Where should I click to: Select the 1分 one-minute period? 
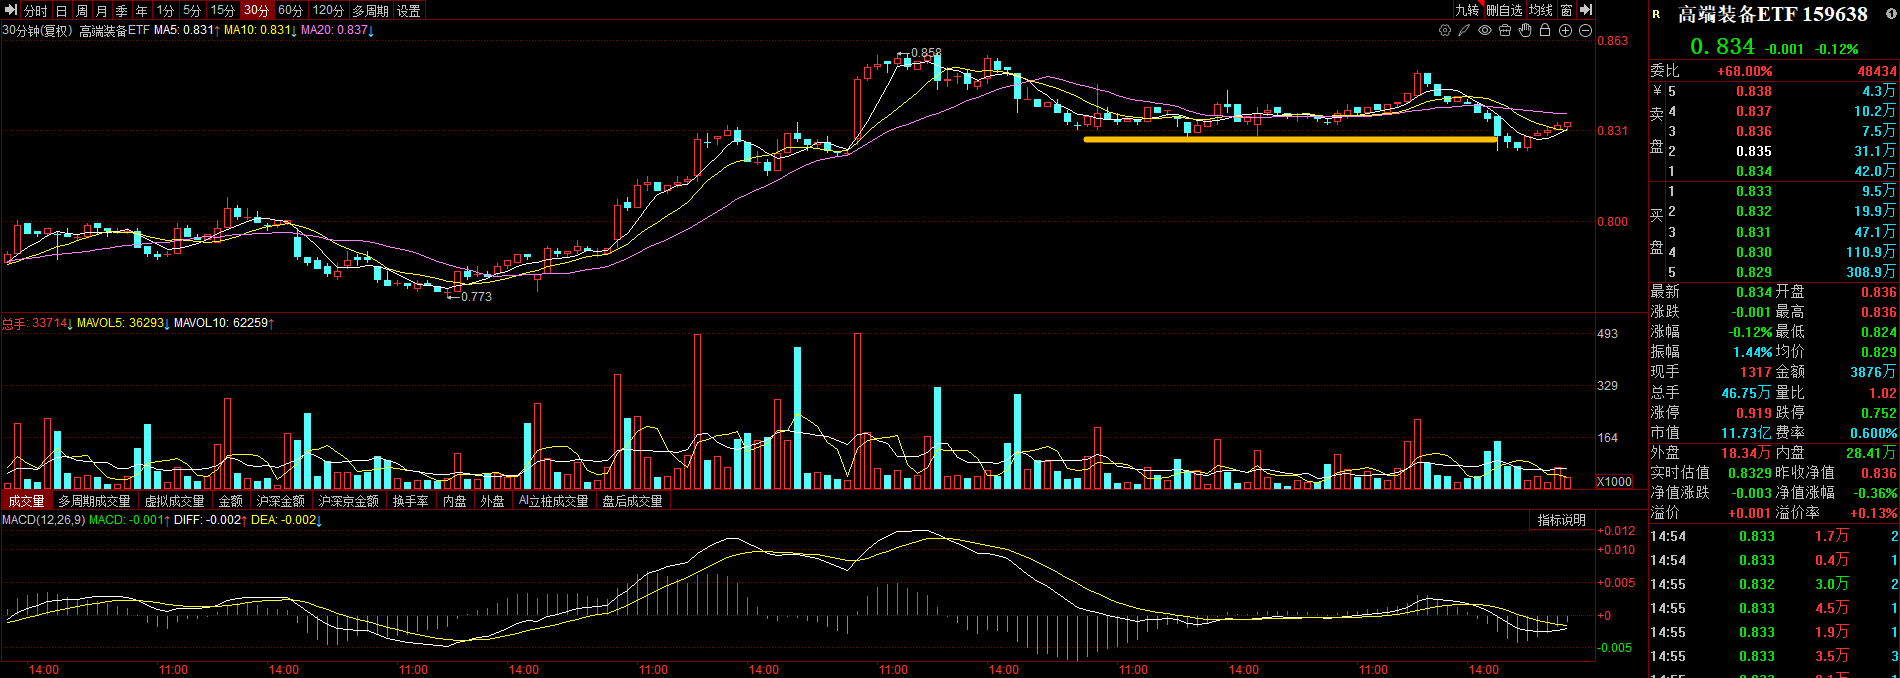(166, 10)
